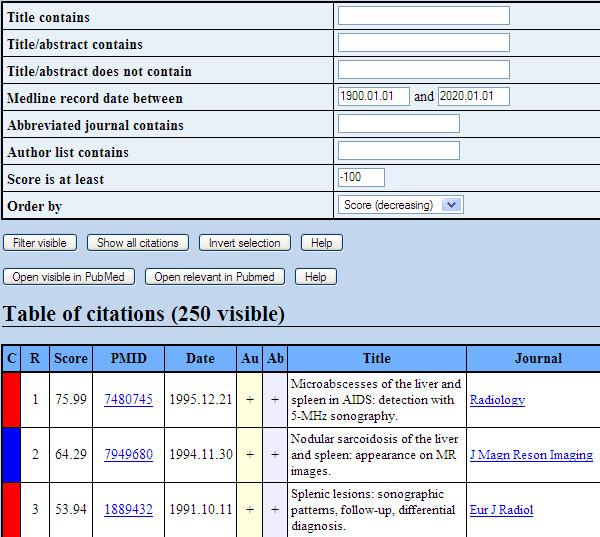Image resolution: width=600 pixels, height=537 pixels.
Task: Click the Author list contains field
Action: (398, 151)
